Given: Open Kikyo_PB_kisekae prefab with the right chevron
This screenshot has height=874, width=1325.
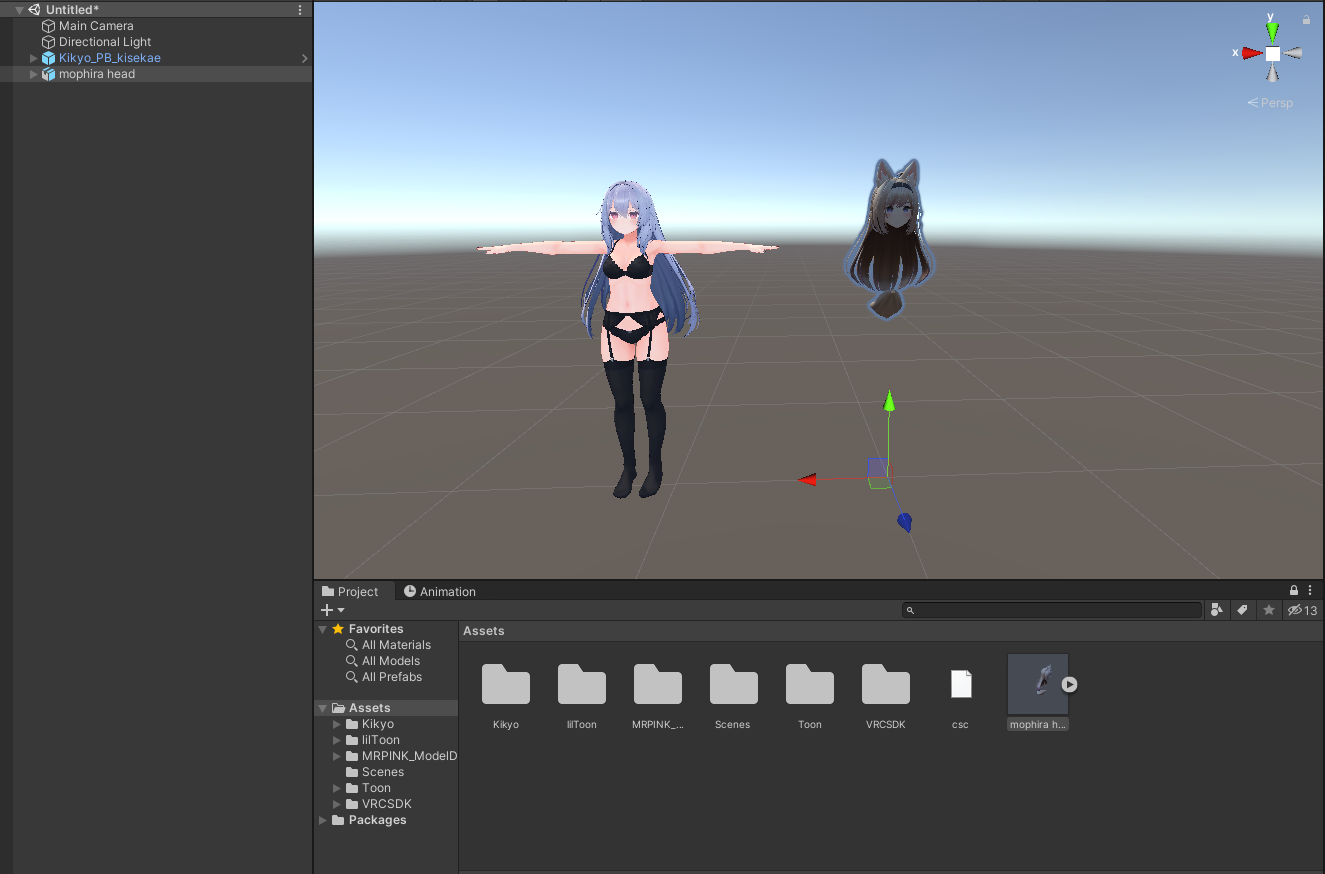Looking at the screenshot, I should pos(304,58).
